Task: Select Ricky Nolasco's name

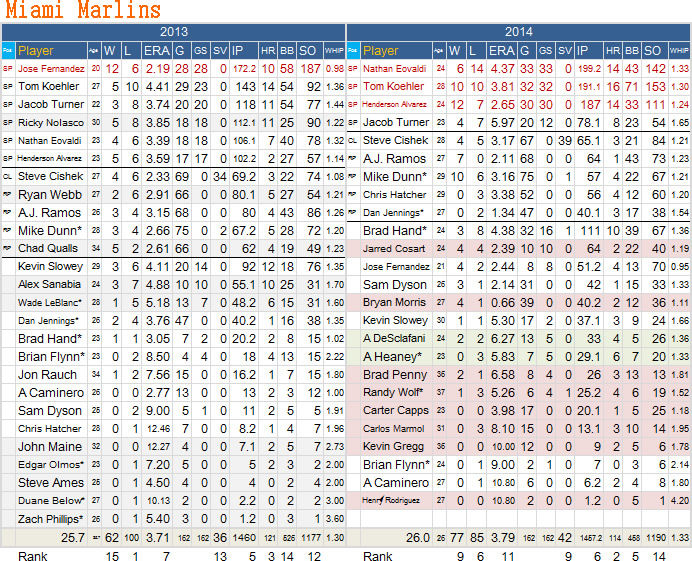Action: [51, 123]
